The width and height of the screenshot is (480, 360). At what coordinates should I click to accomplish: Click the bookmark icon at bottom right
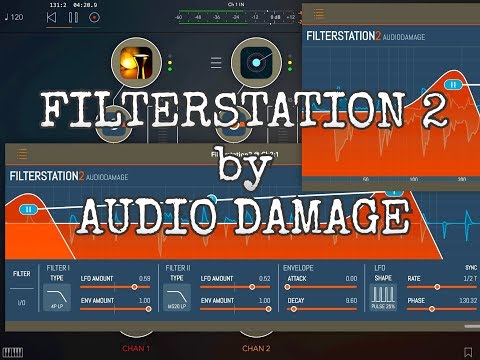pyautogui.click(x=468, y=352)
